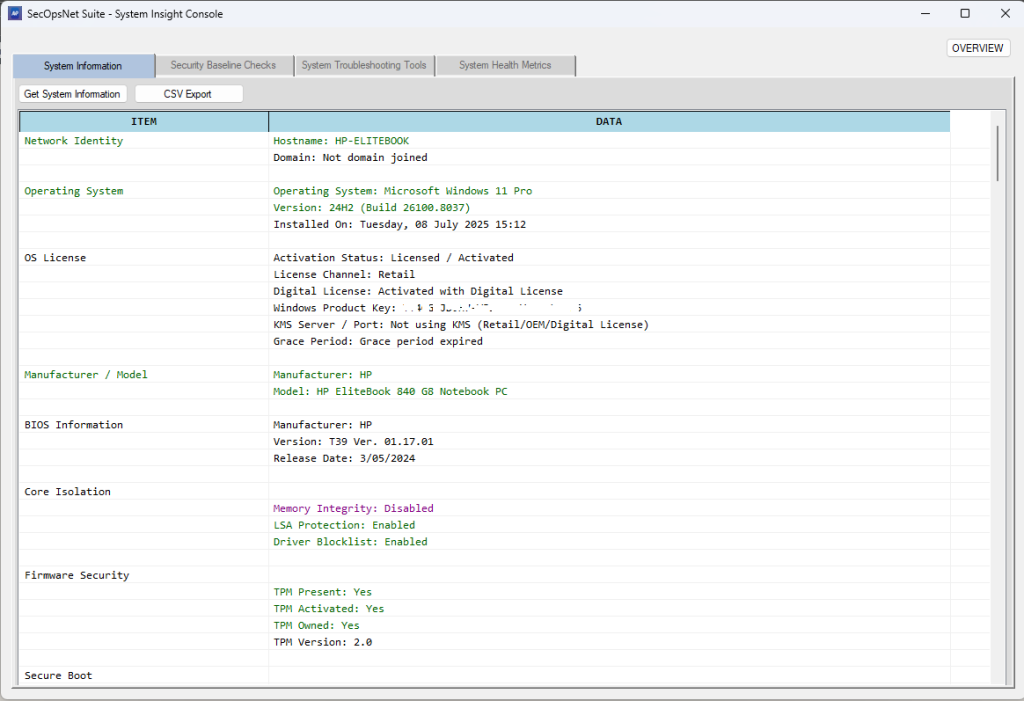The height and width of the screenshot is (701, 1024).
Task: Select the System Information tab
Action: click(x=83, y=66)
